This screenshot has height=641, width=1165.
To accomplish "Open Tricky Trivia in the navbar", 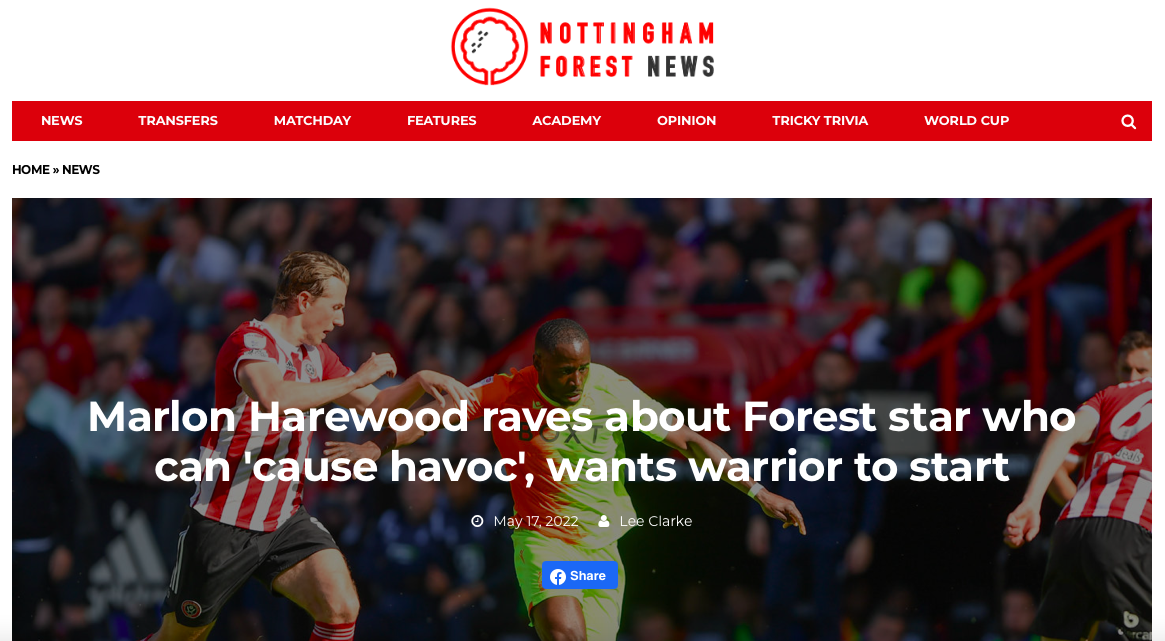I will (x=820, y=120).
